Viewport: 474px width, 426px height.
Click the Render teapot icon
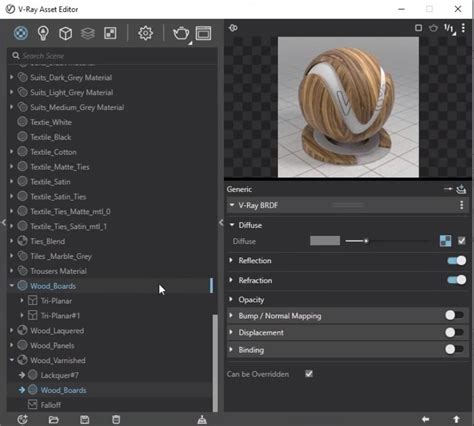[x=181, y=33]
